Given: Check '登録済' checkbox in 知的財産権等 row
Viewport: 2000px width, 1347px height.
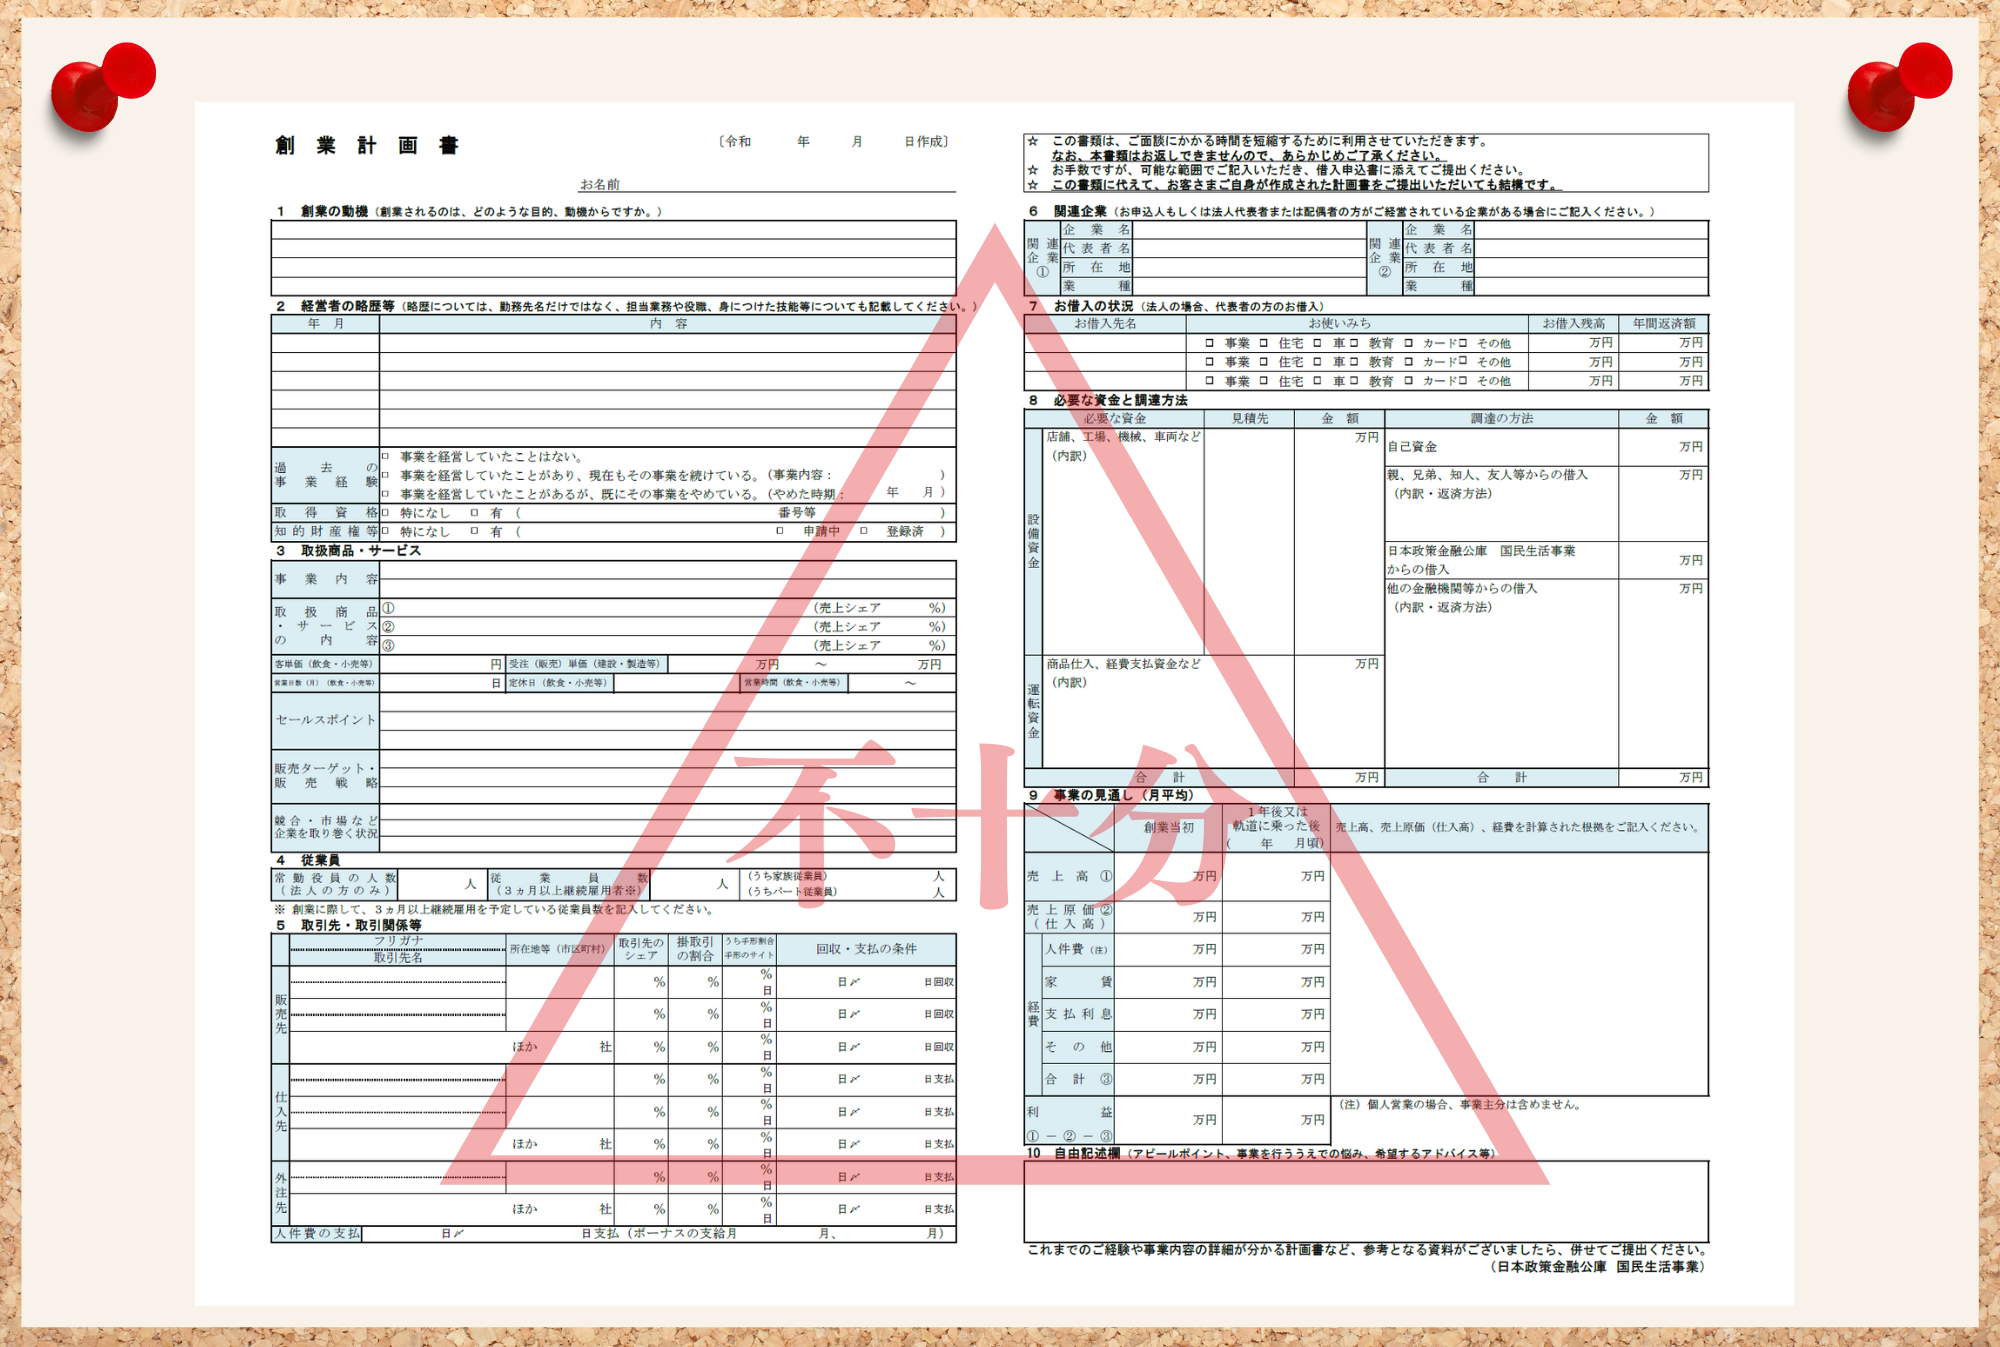Looking at the screenshot, I should pos(864,532).
